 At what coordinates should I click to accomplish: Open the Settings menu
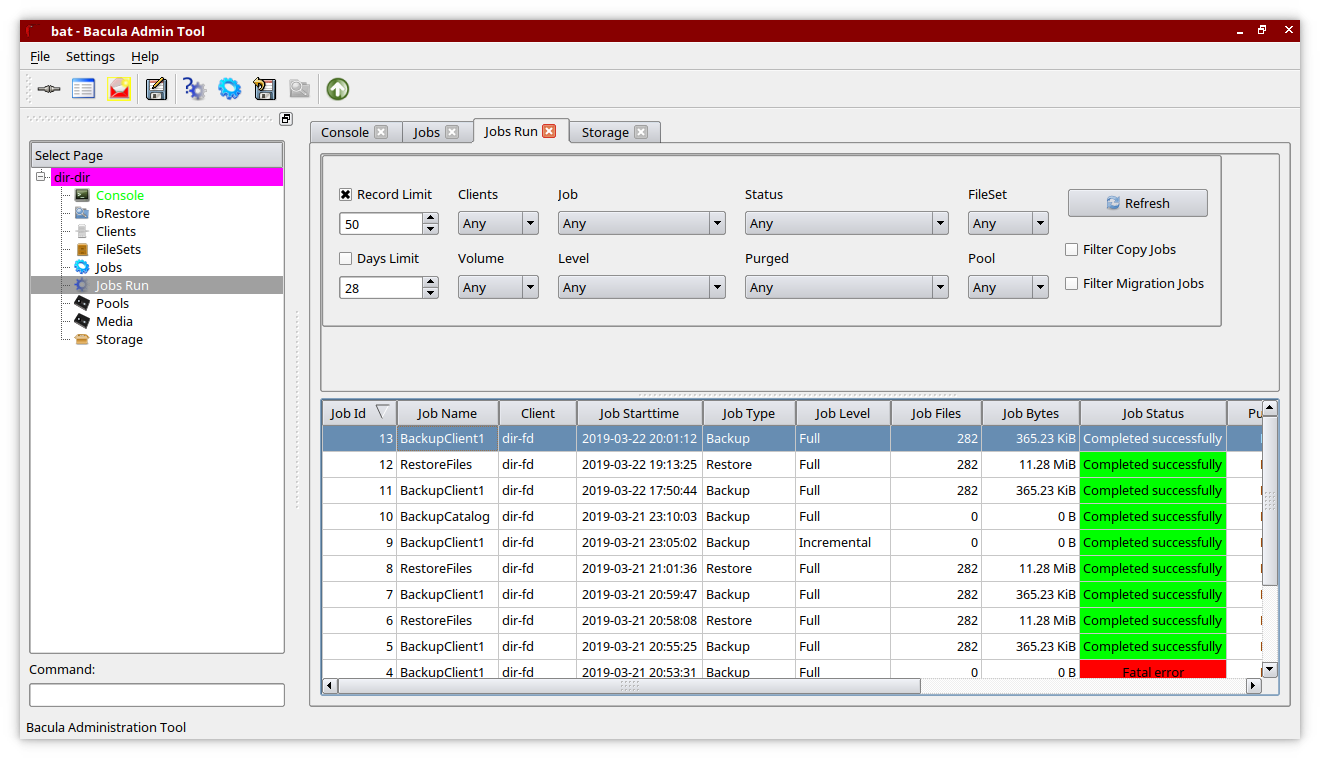[x=90, y=57]
